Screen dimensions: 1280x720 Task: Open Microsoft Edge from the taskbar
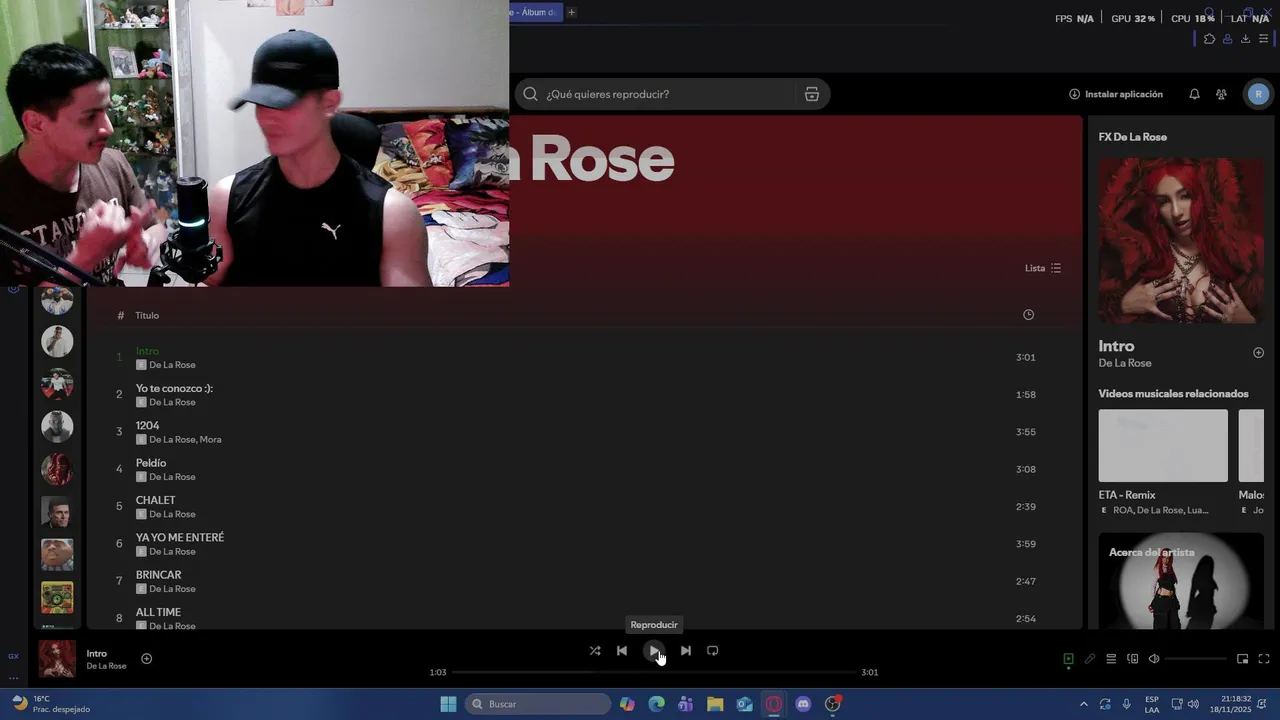click(x=656, y=704)
